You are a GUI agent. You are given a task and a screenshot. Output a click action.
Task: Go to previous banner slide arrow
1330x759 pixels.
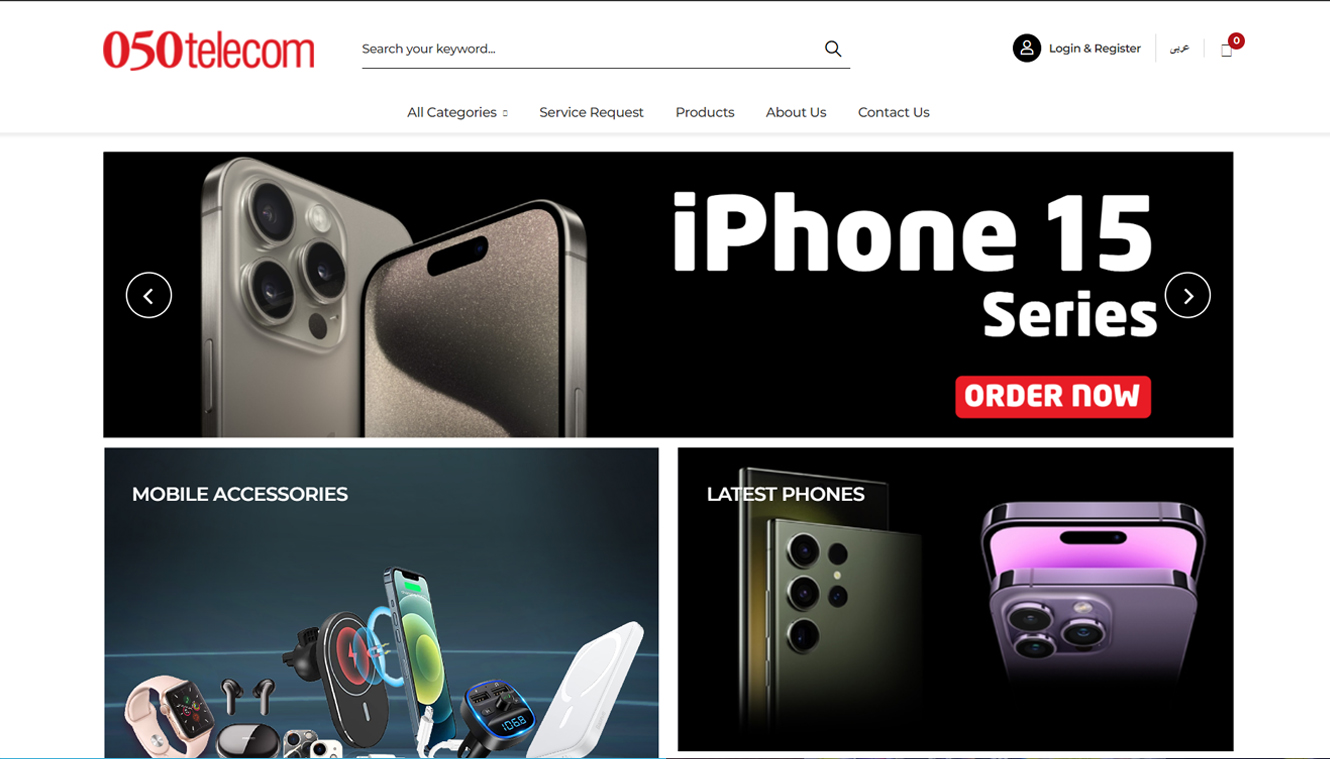click(x=149, y=295)
